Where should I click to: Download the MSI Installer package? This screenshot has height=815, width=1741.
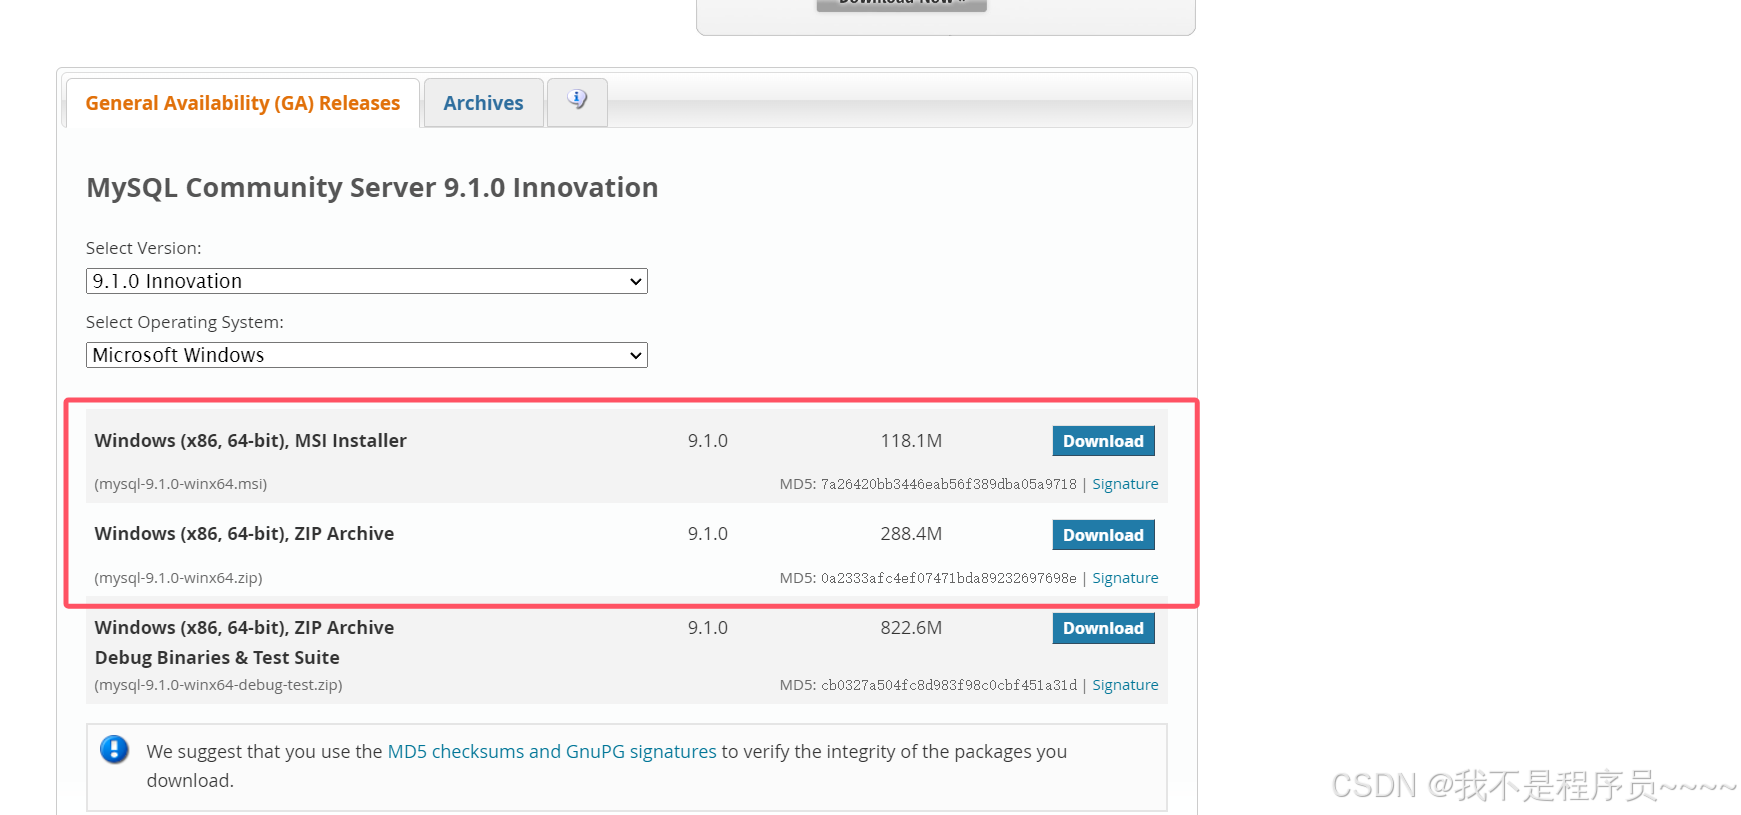tap(1103, 441)
